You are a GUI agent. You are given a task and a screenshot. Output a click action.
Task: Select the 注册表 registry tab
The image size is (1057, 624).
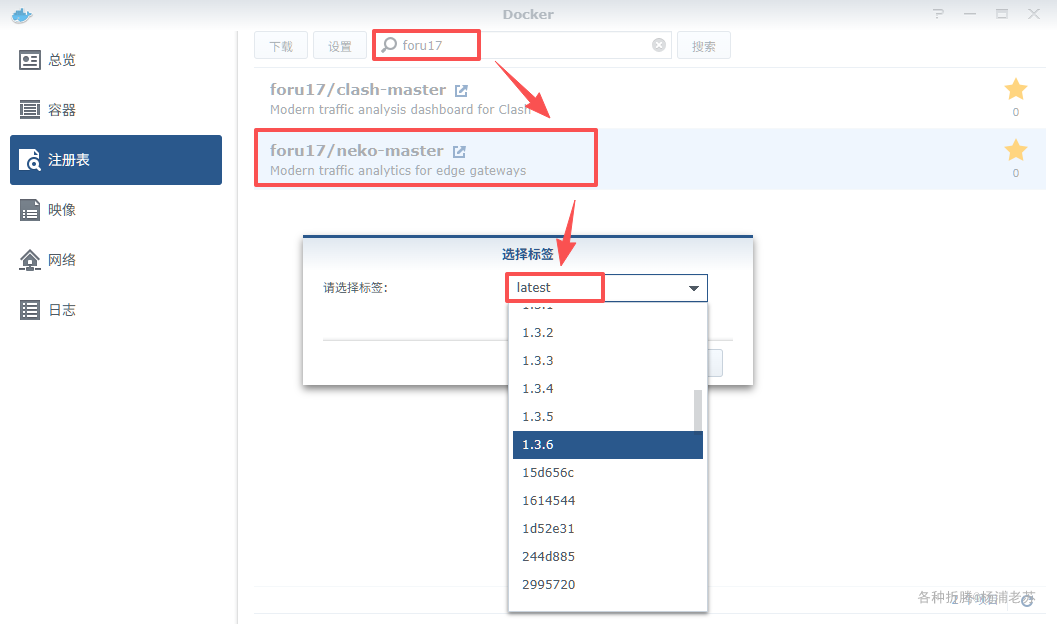[116, 160]
